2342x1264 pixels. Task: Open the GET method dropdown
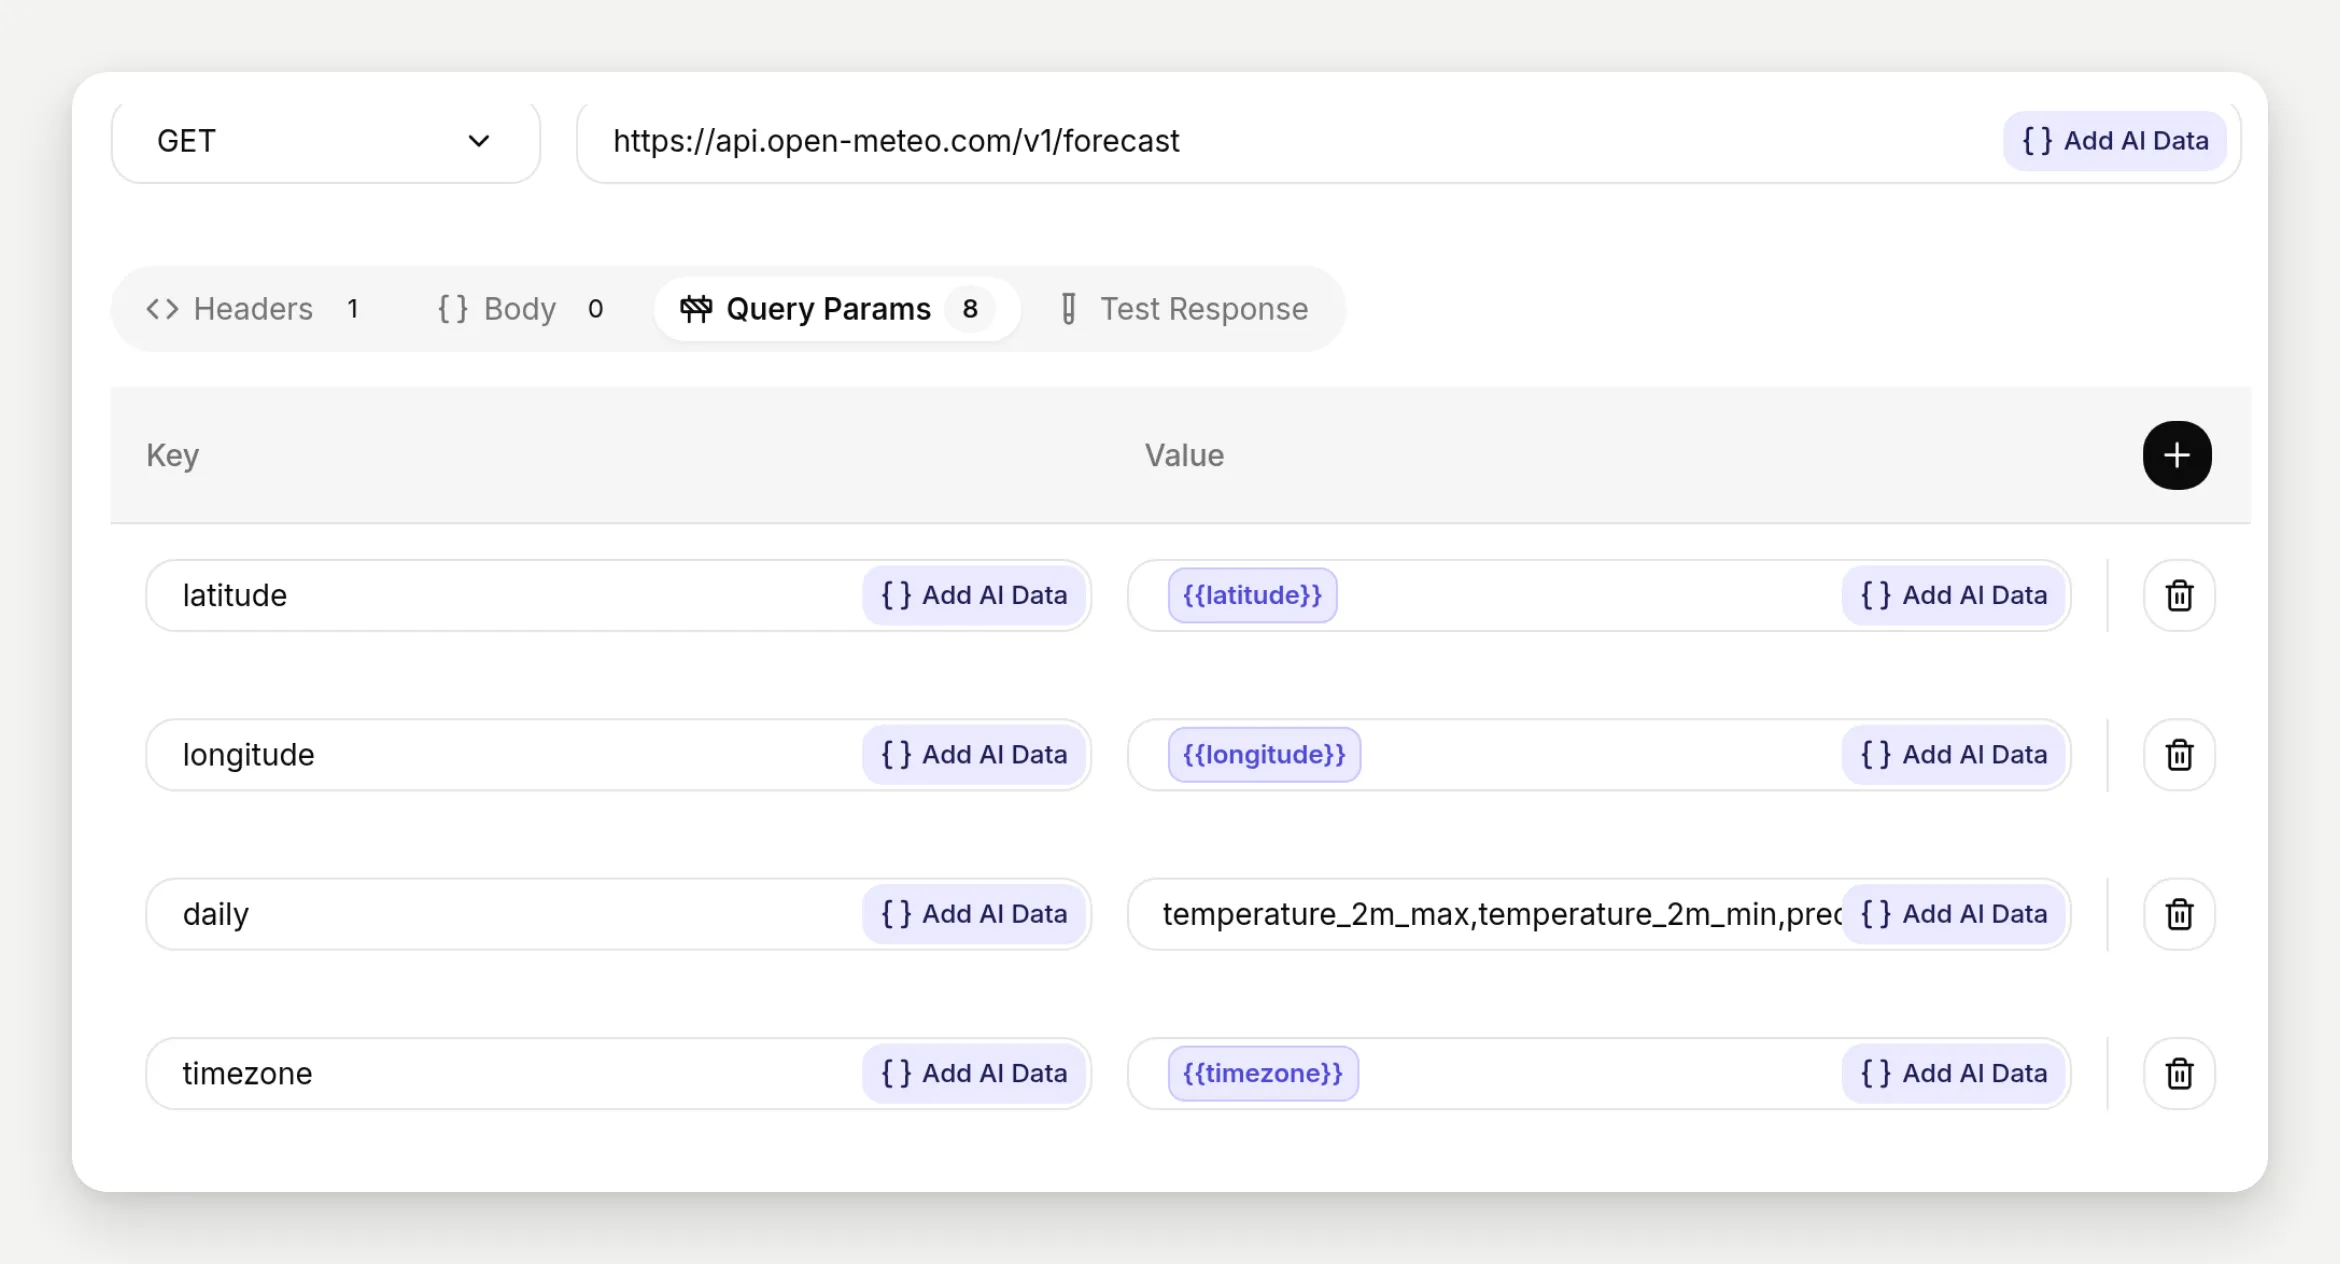[325, 141]
